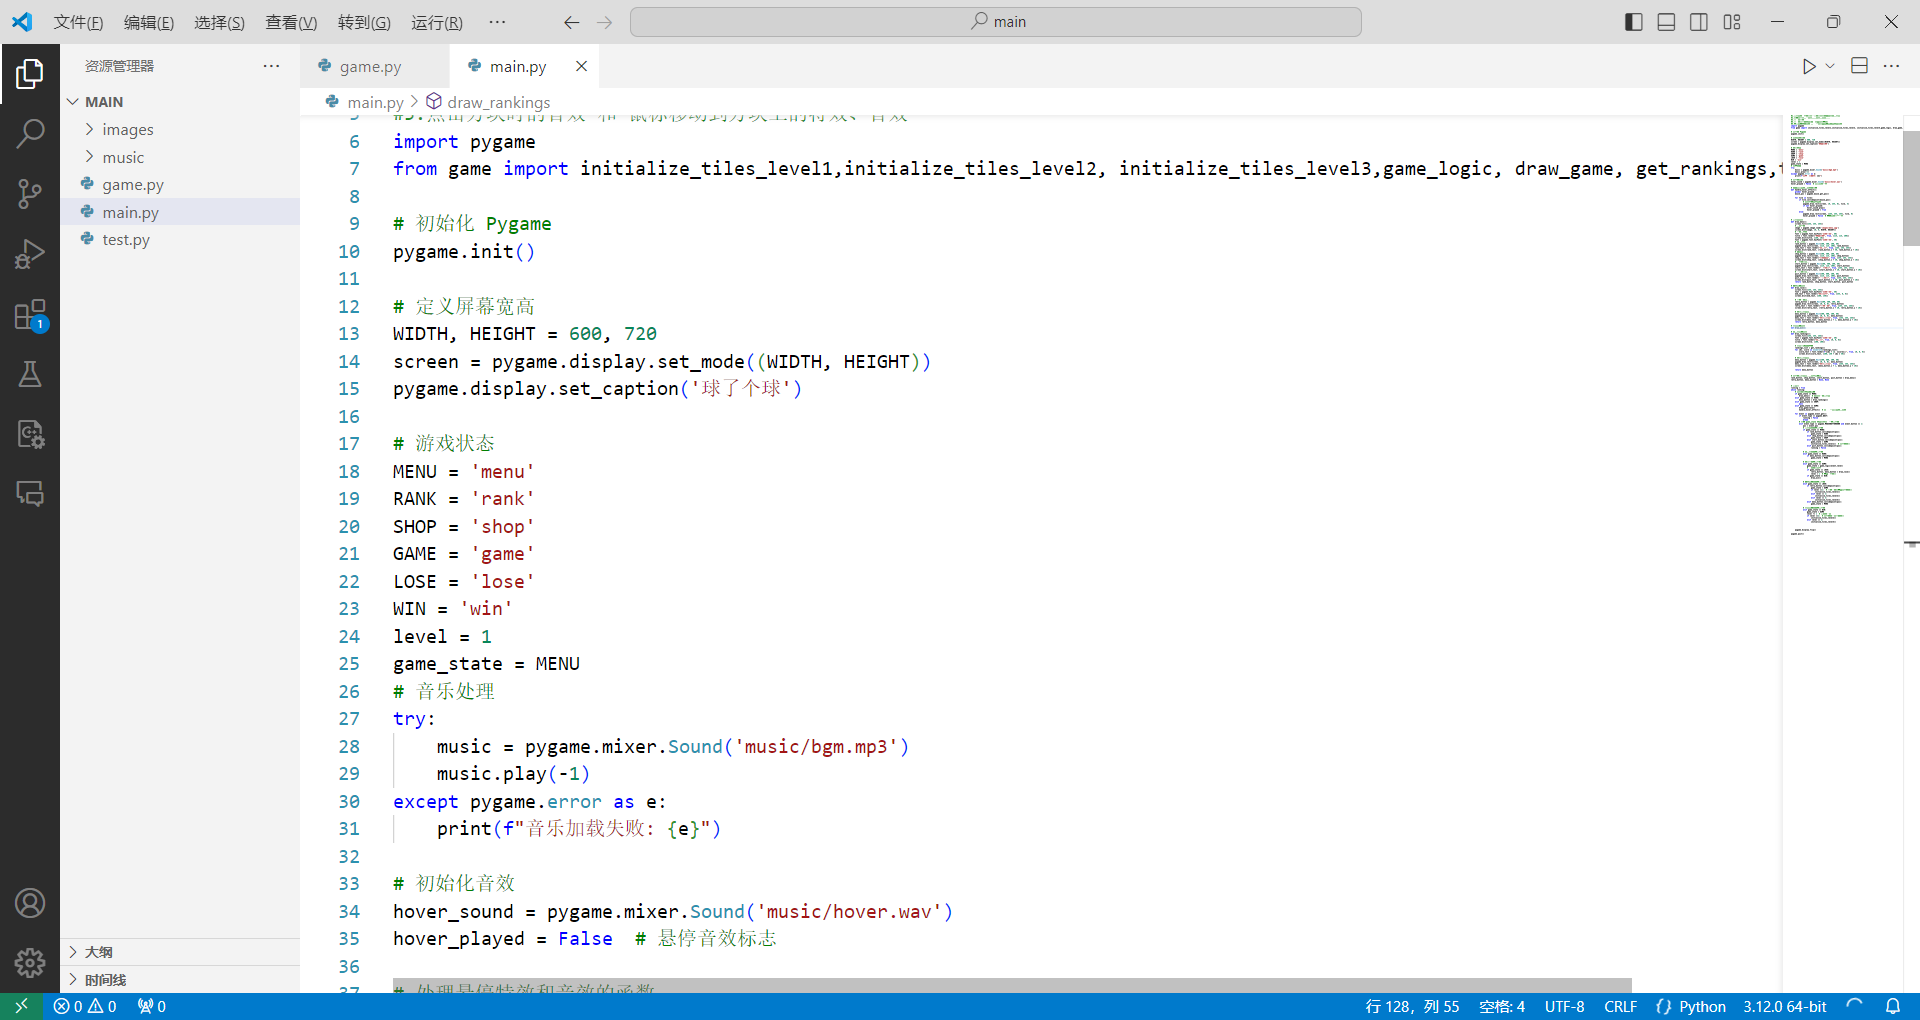This screenshot has height=1020, width=1920.
Task: Collapse the MAIN workspace section
Action: [180, 102]
